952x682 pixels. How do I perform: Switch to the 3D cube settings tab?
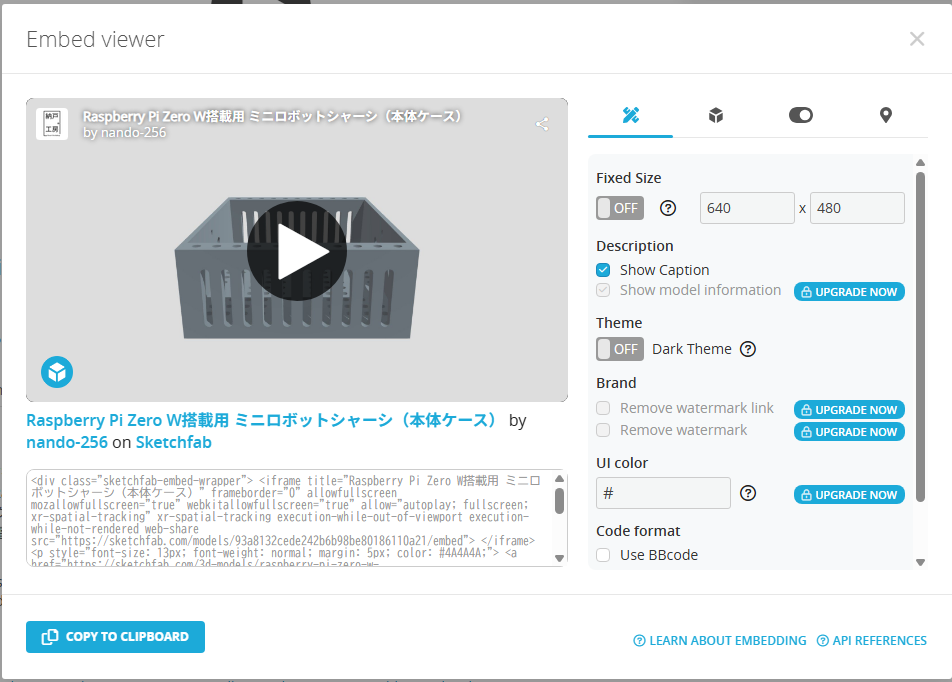(x=716, y=115)
